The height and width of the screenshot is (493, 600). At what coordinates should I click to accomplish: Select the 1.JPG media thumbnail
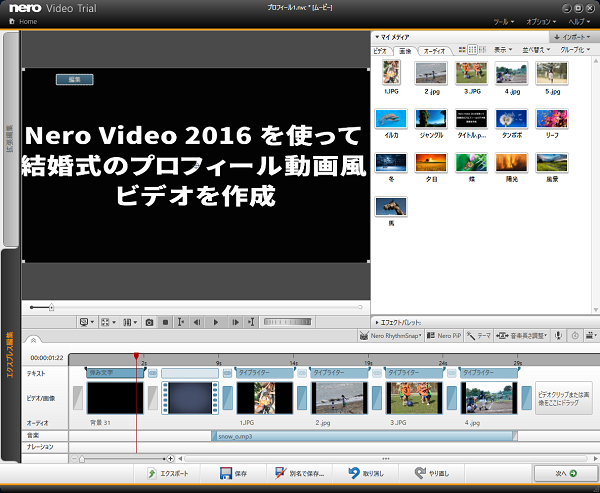(x=391, y=72)
